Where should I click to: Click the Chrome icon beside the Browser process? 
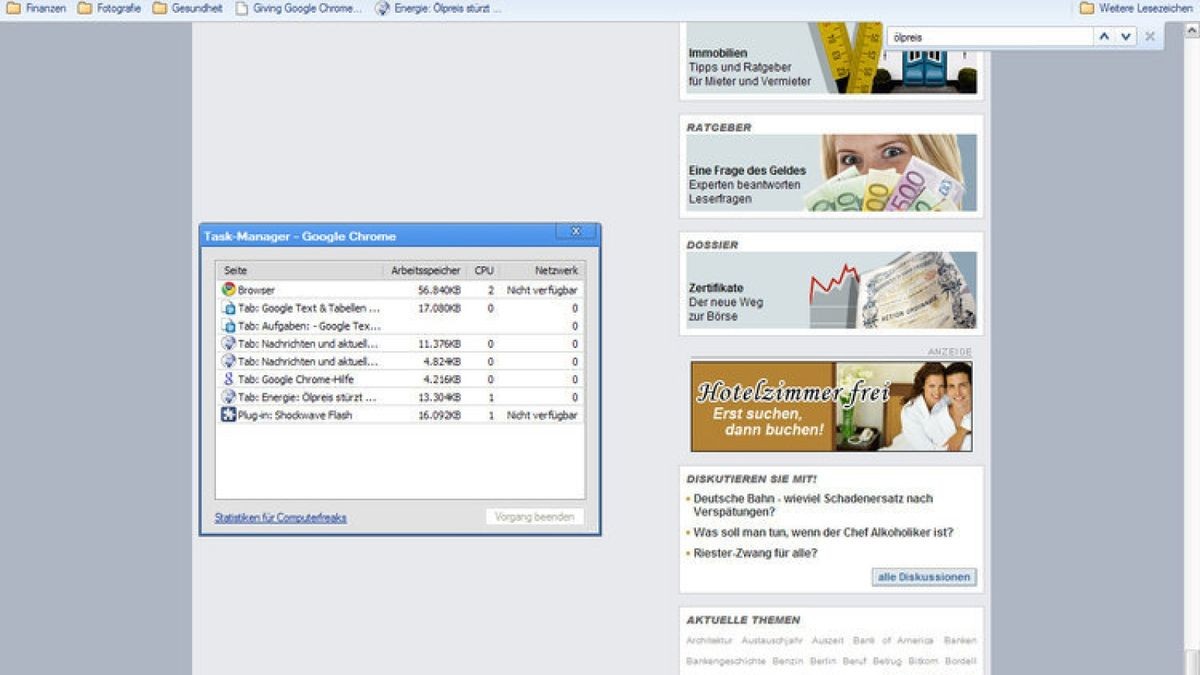coord(228,290)
